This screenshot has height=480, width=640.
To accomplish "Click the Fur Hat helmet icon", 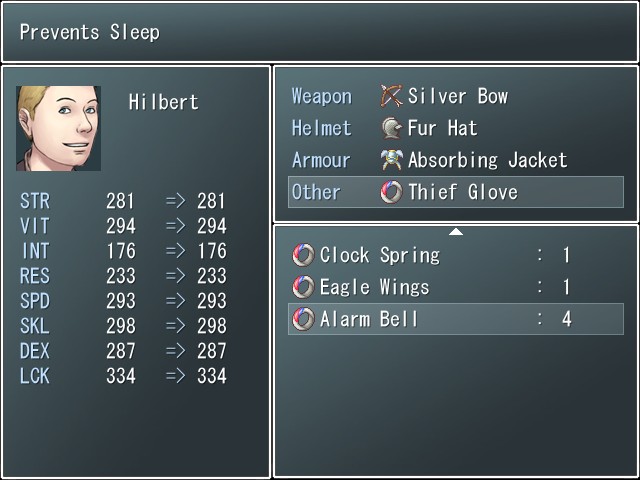I will pos(391,128).
